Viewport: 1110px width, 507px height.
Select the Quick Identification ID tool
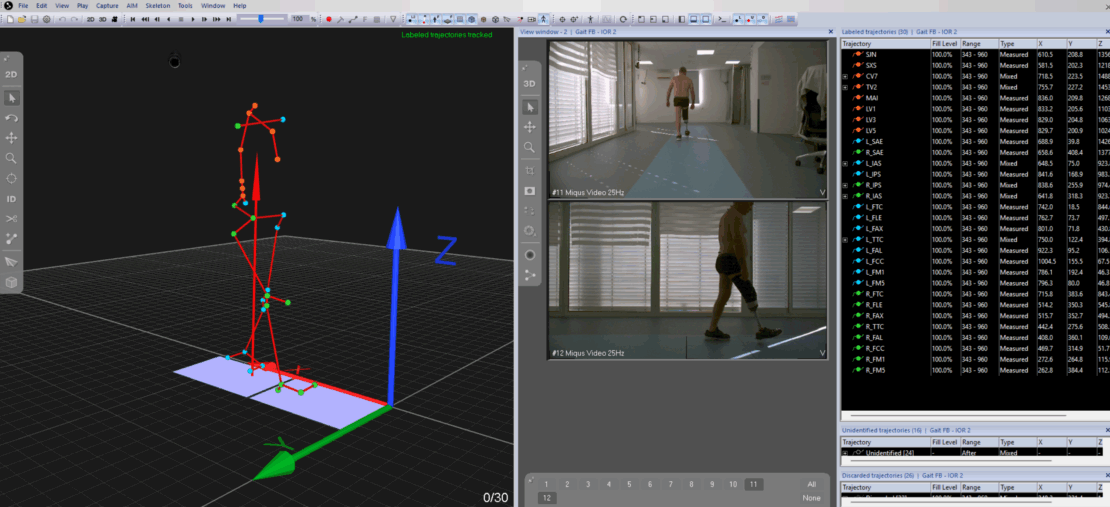(11, 199)
